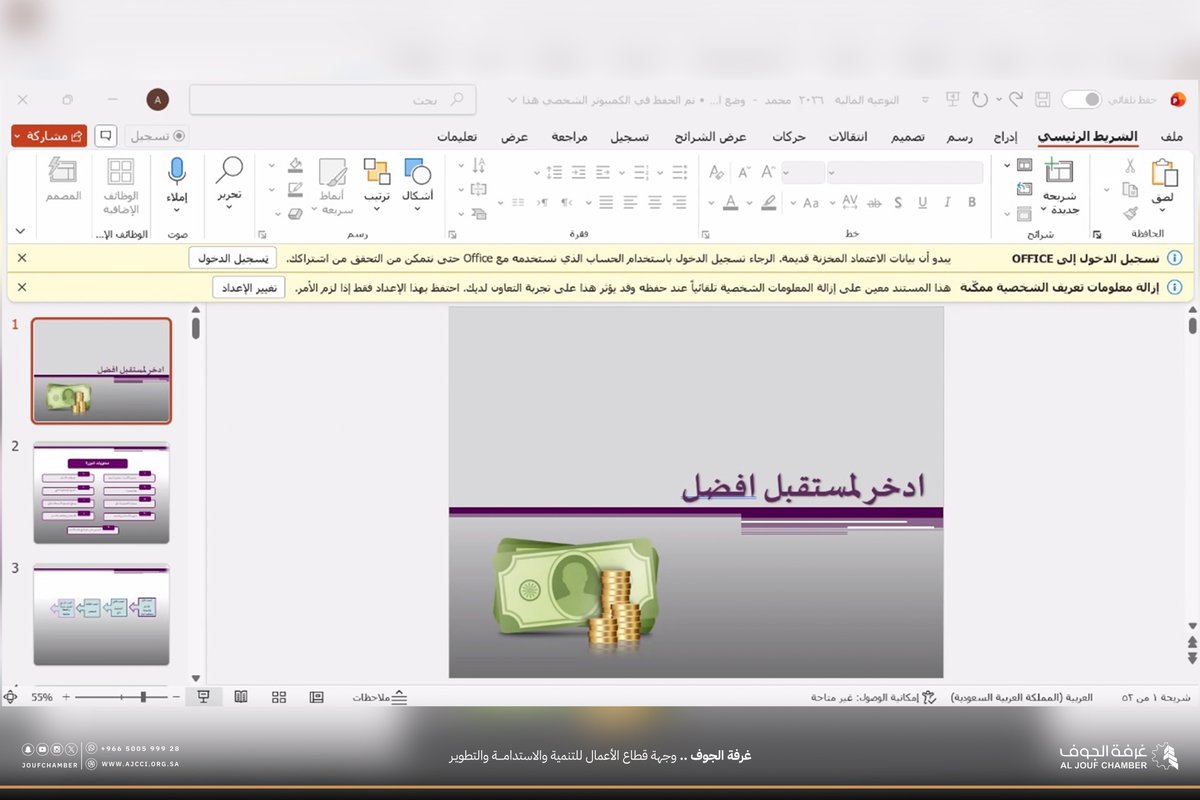Switch to the إدراج (Insert) ribbon tab
1200x800 pixels.
pyautogui.click(x=1003, y=136)
